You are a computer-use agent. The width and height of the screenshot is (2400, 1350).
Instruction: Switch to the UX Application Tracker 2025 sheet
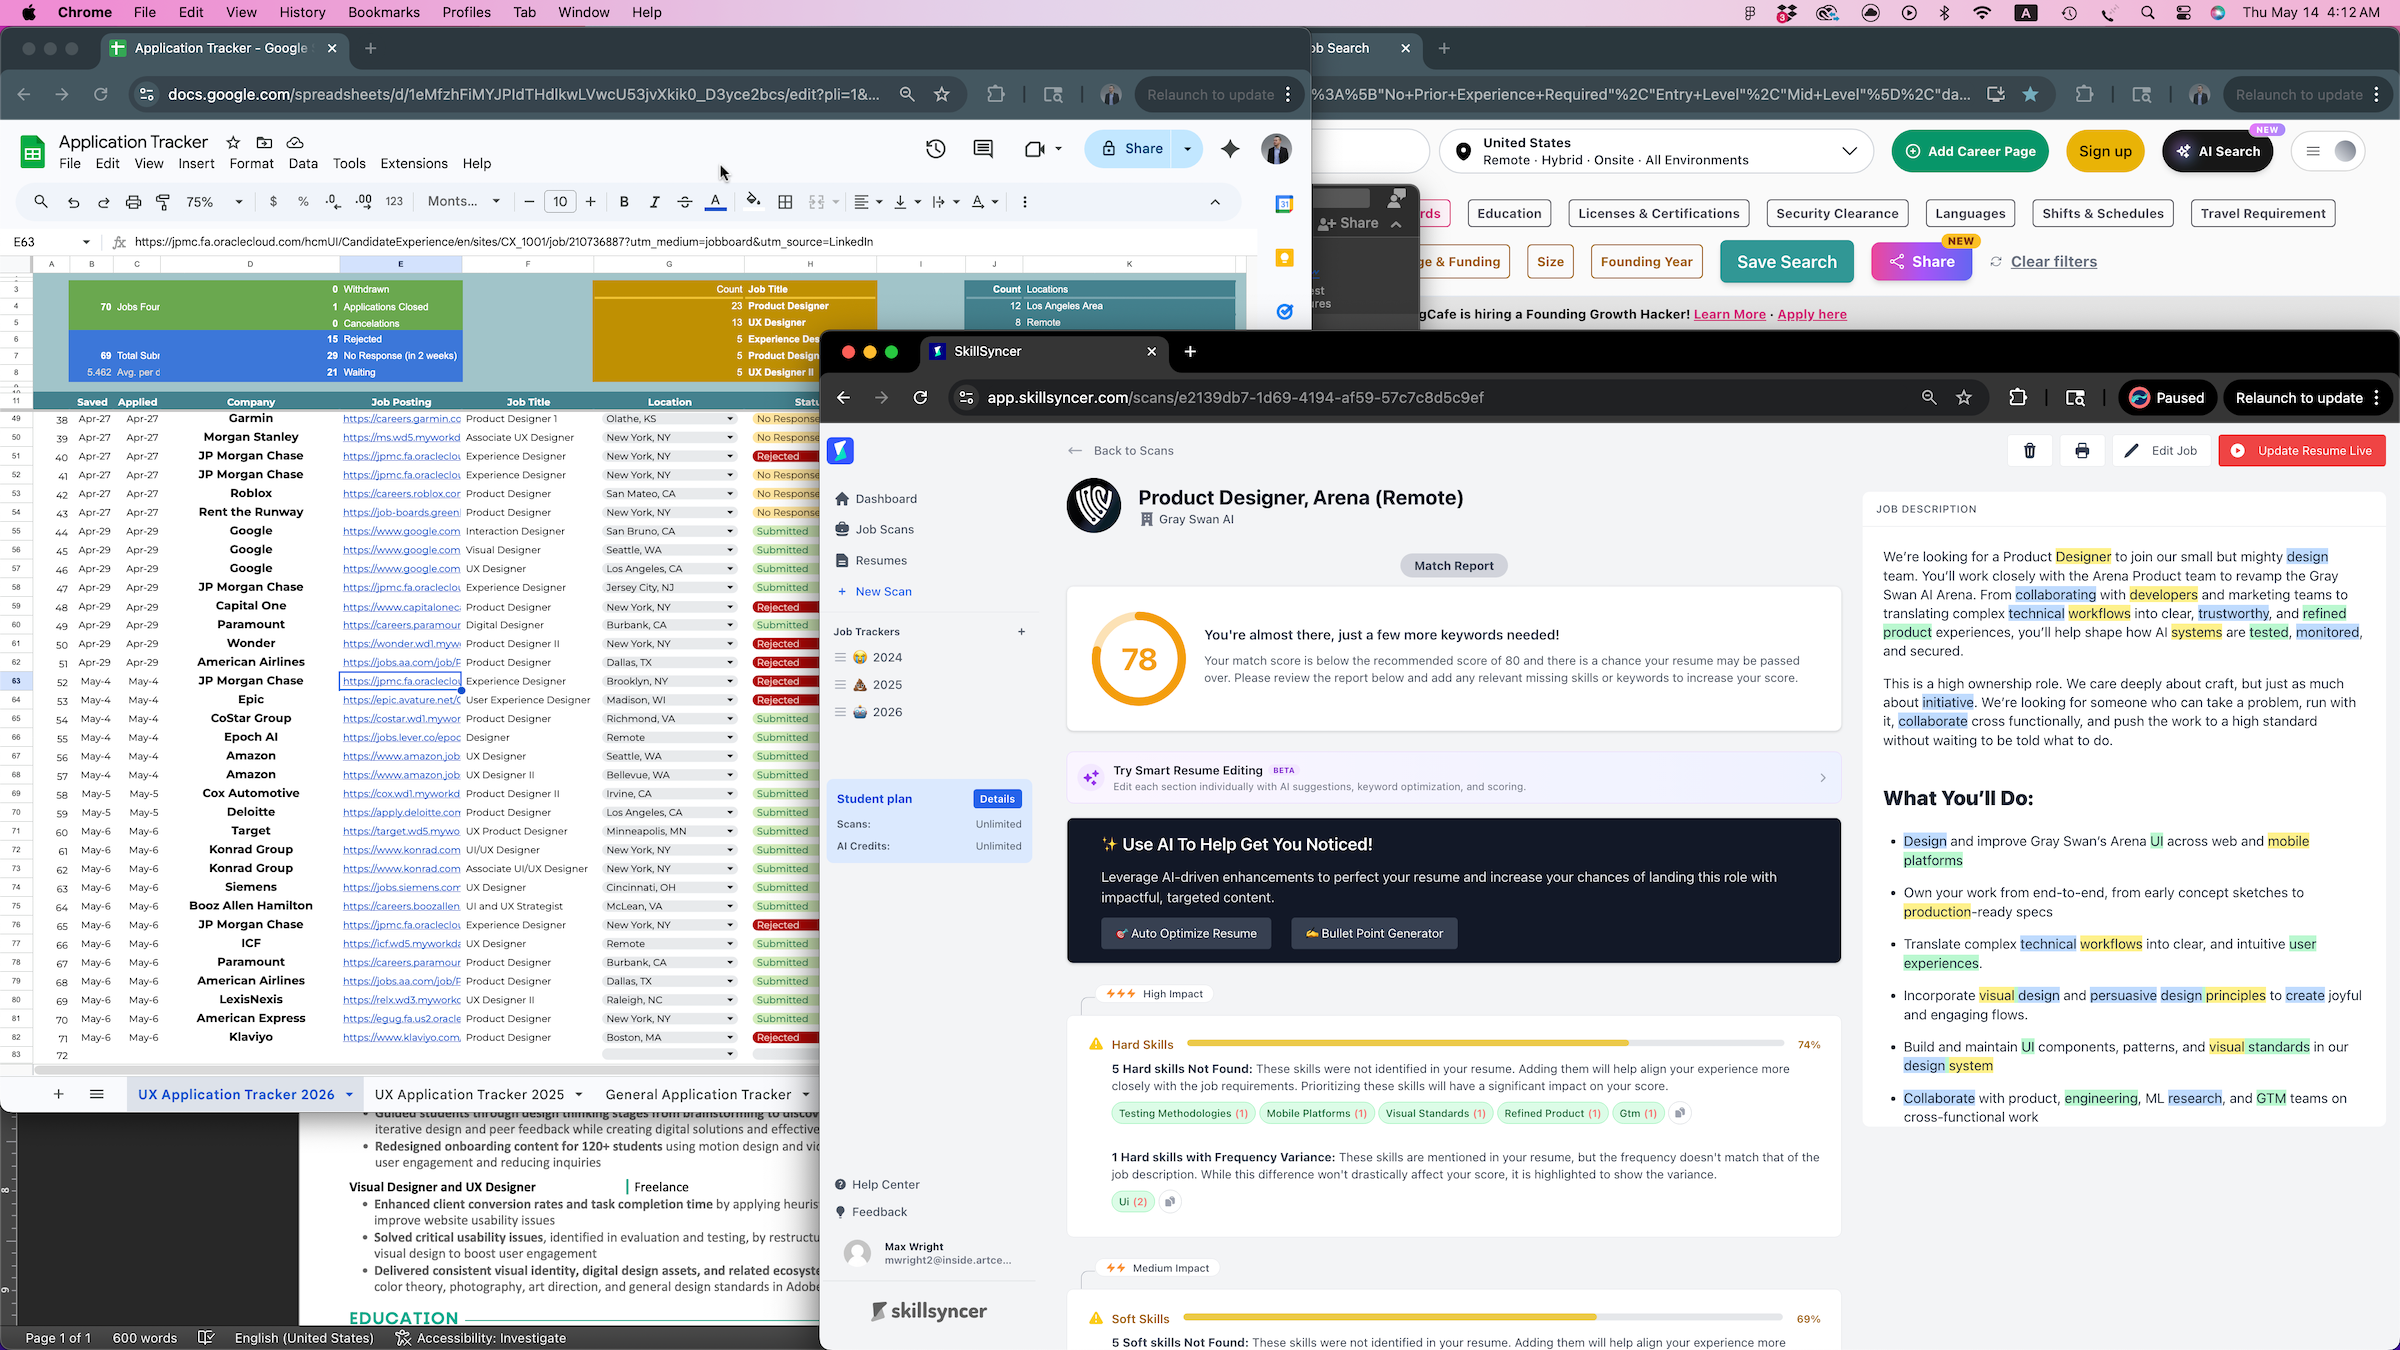[469, 1095]
